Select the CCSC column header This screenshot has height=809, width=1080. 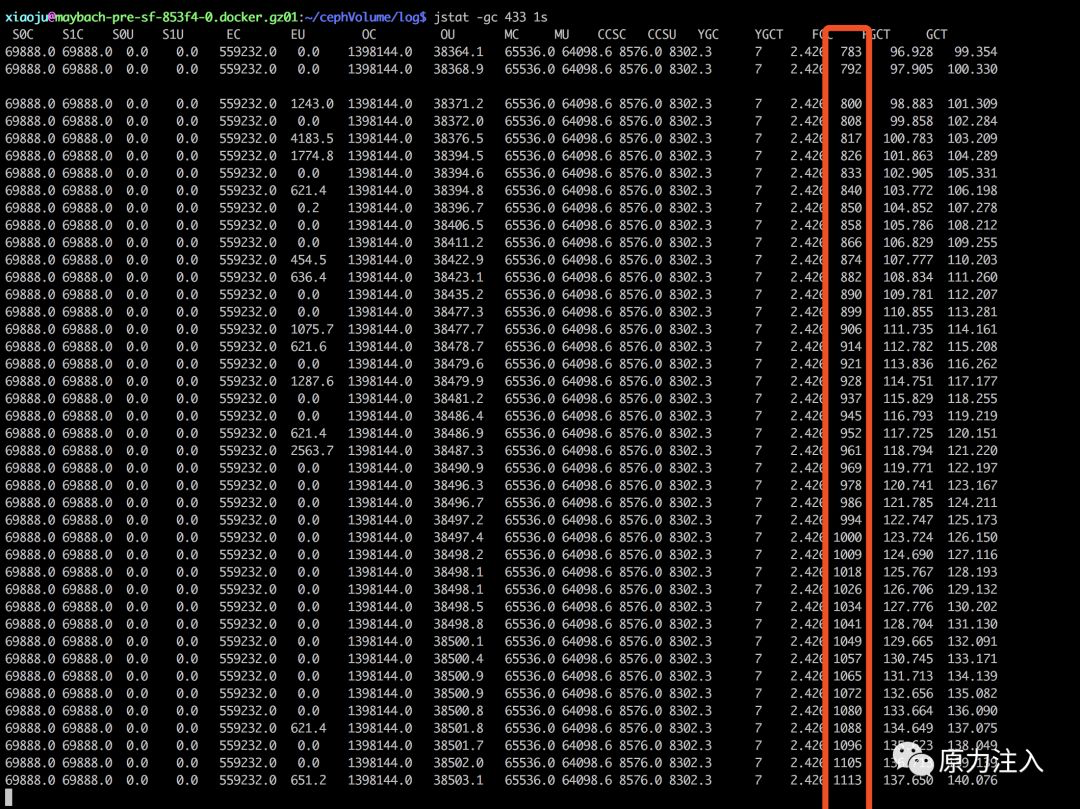tap(612, 34)
